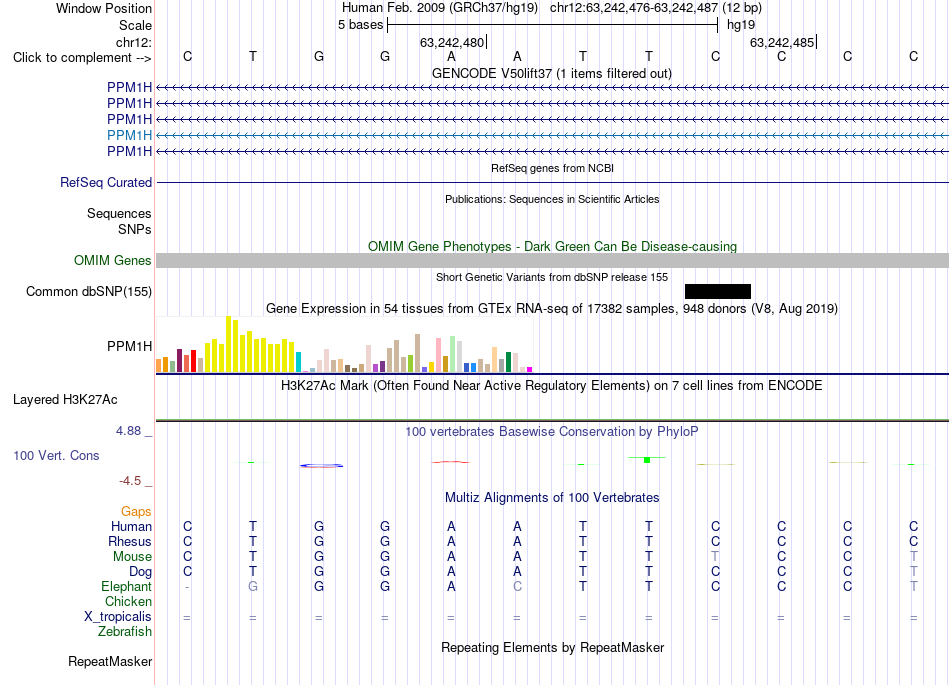Click the faded C in Elephant row
950x685 pixels.
[x=517, y=586]
